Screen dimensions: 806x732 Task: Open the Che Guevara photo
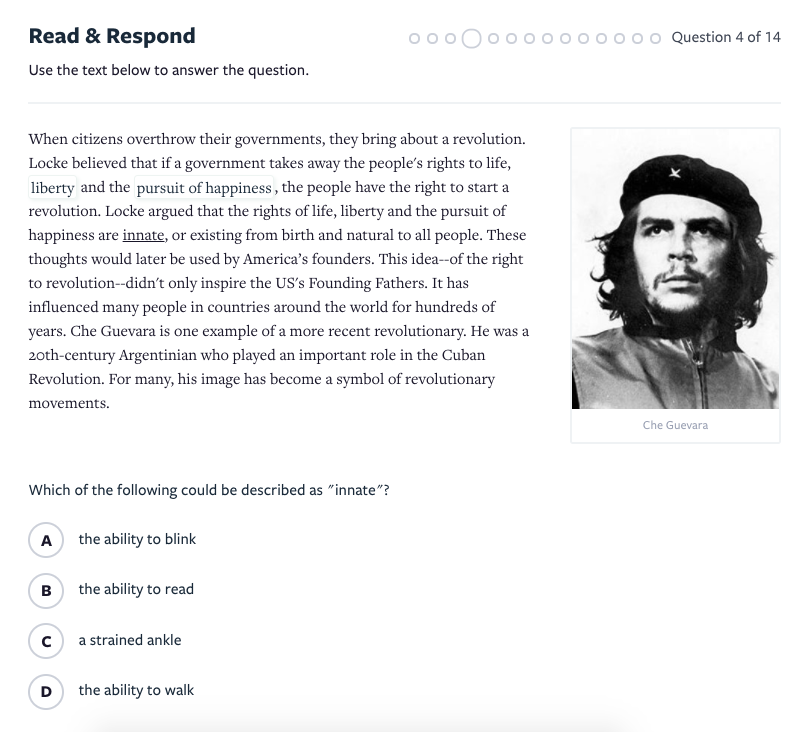pos(675,268)
